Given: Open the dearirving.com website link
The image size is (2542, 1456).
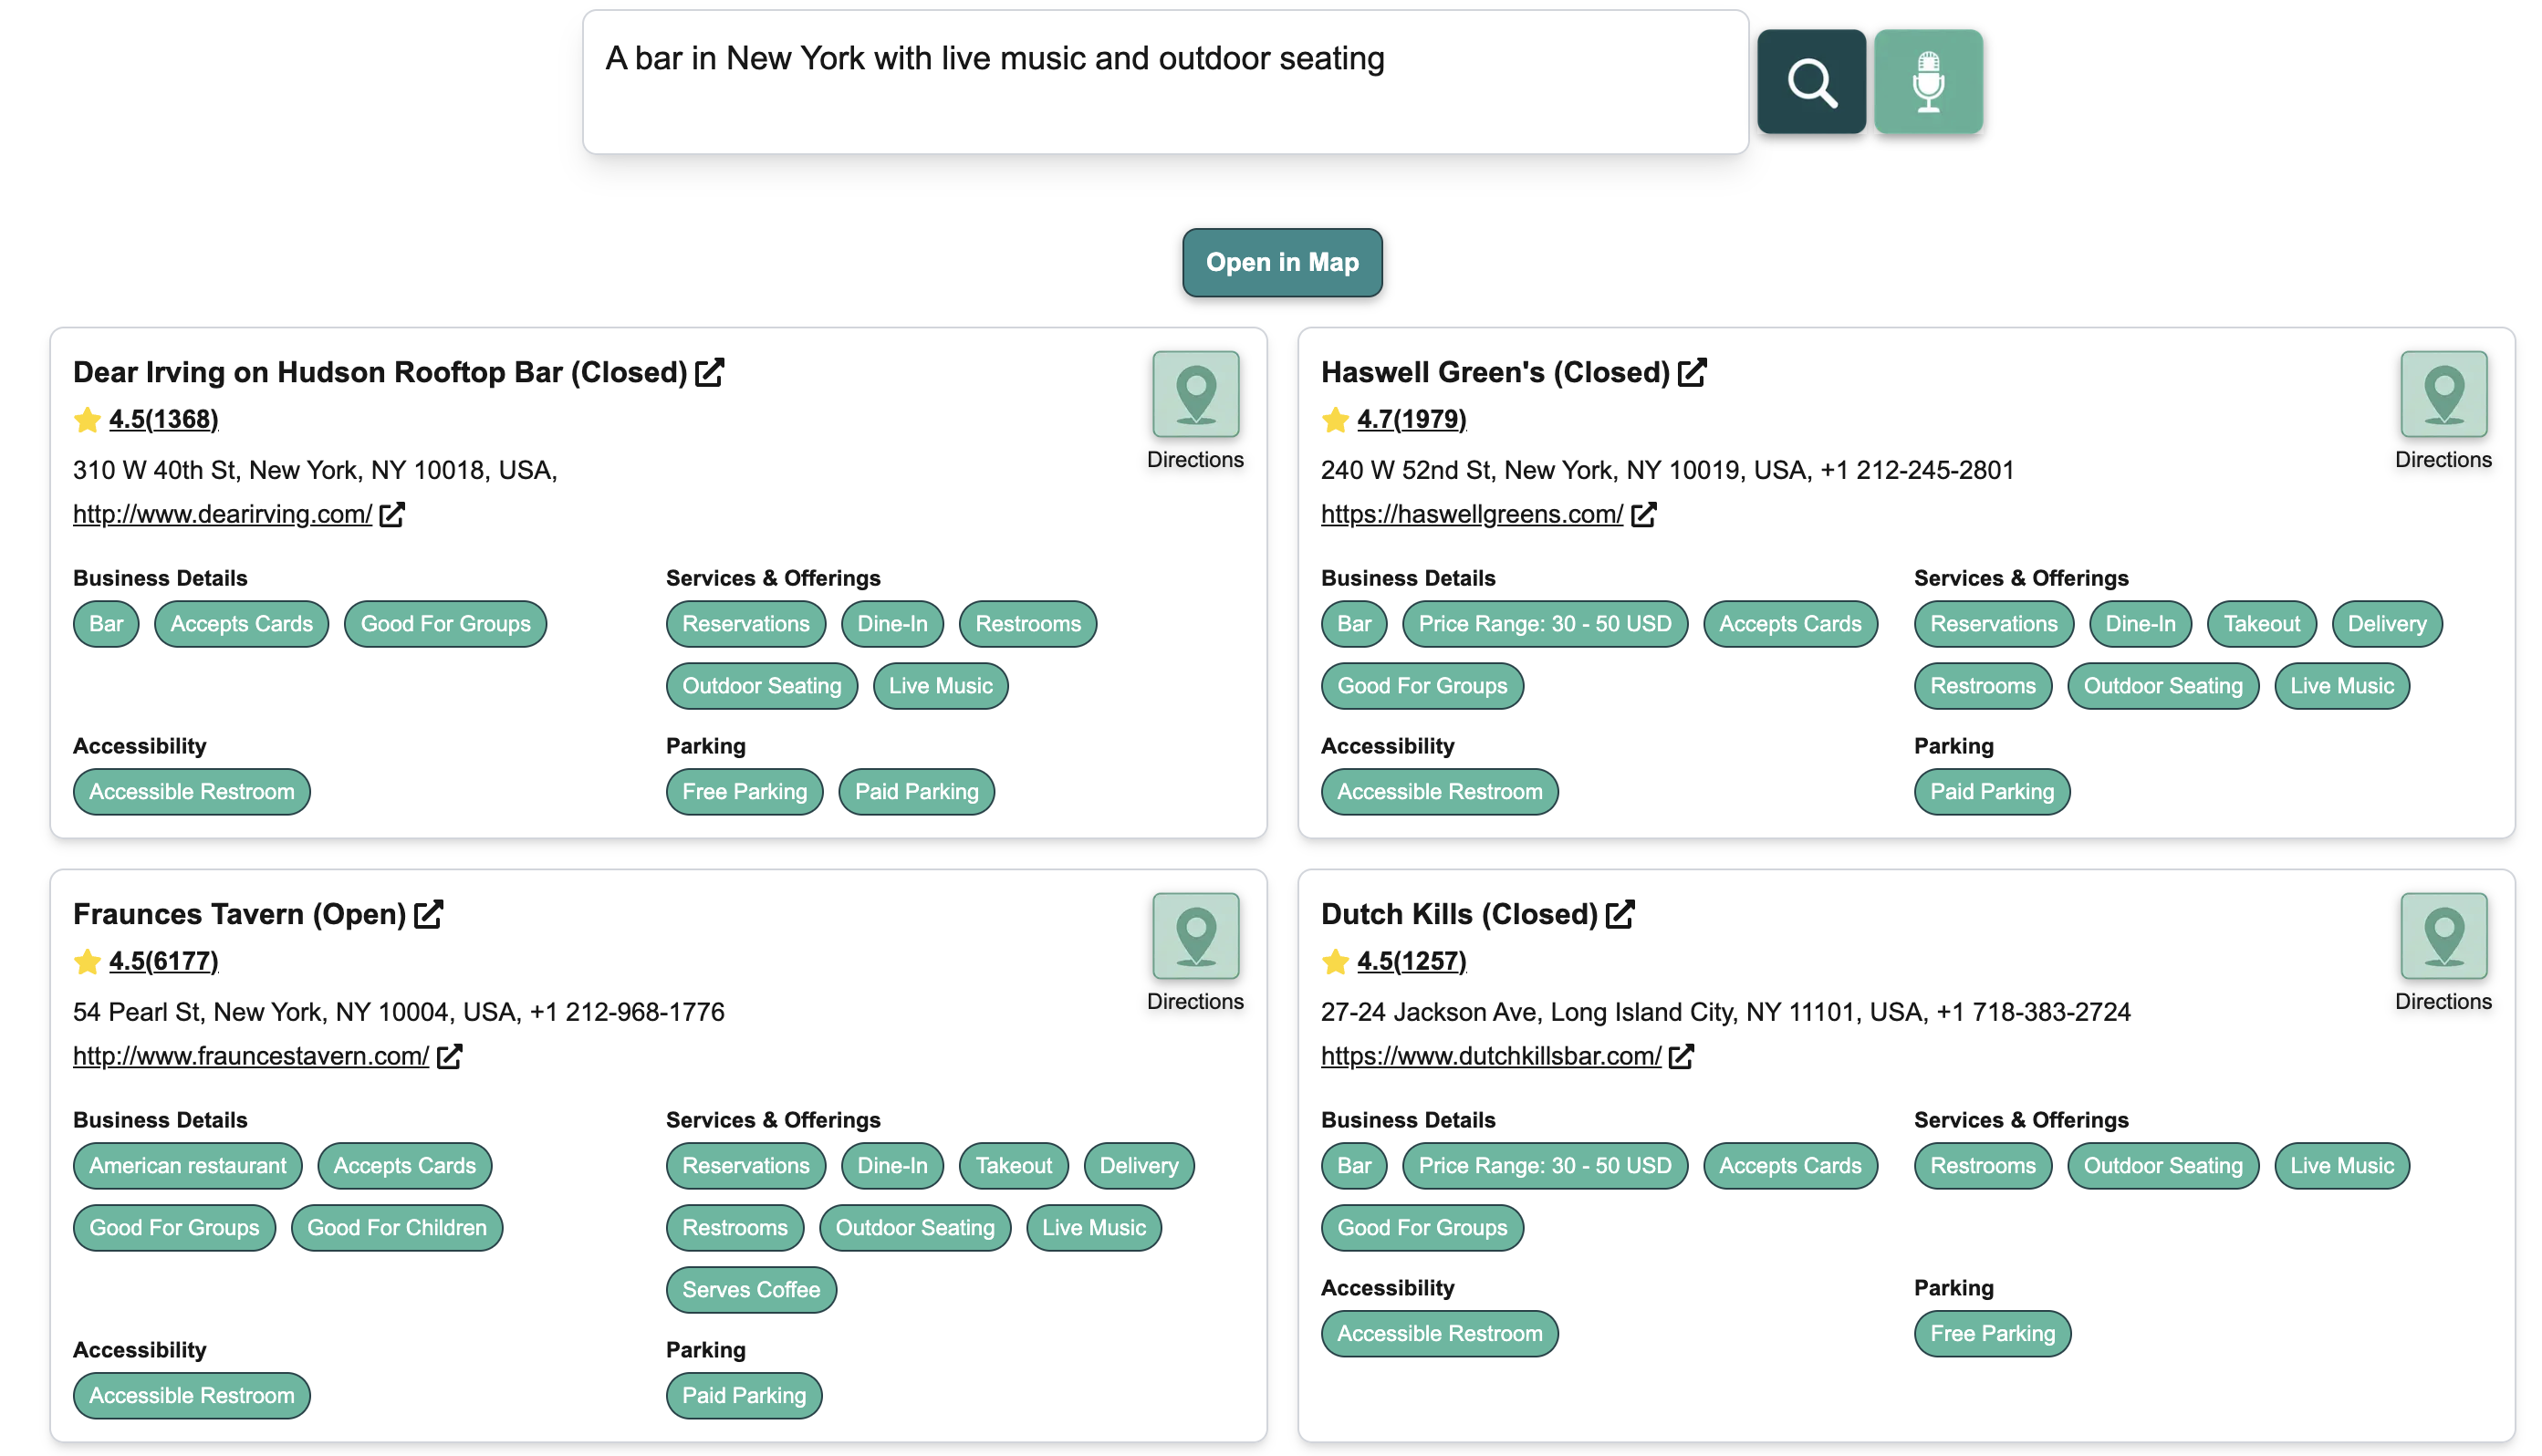Looking at the screenshot, I should click(222, 514).
